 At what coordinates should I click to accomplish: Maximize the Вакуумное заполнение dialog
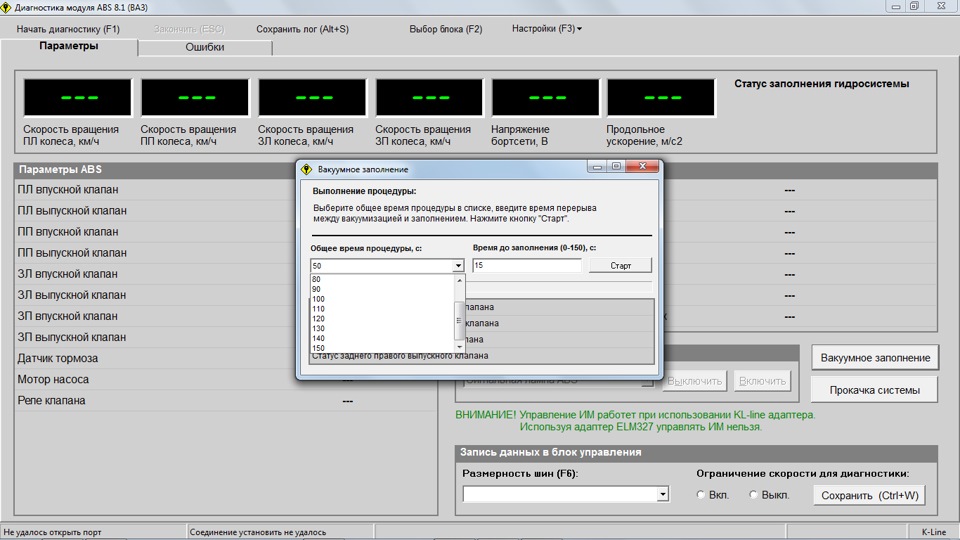point(616,166)
